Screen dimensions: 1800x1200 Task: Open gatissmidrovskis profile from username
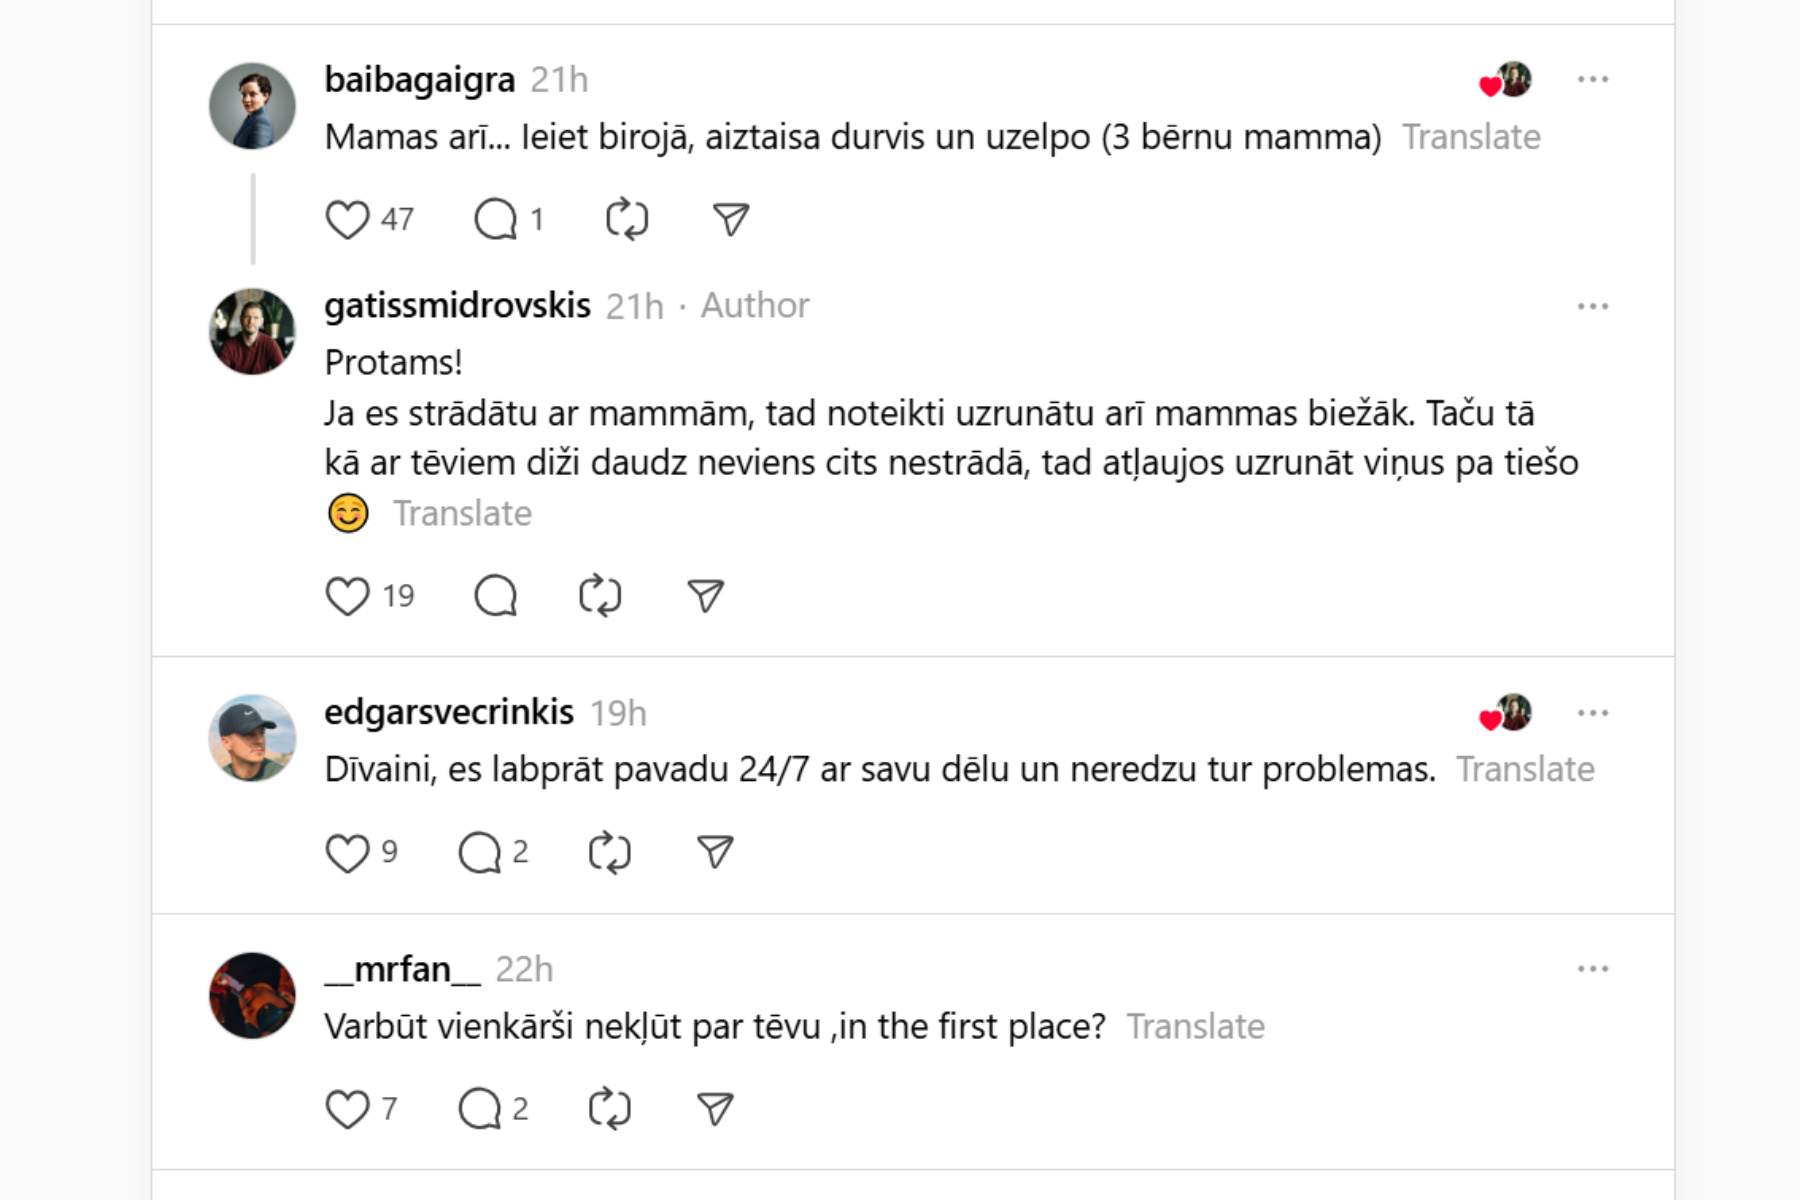tap(457, 305)
